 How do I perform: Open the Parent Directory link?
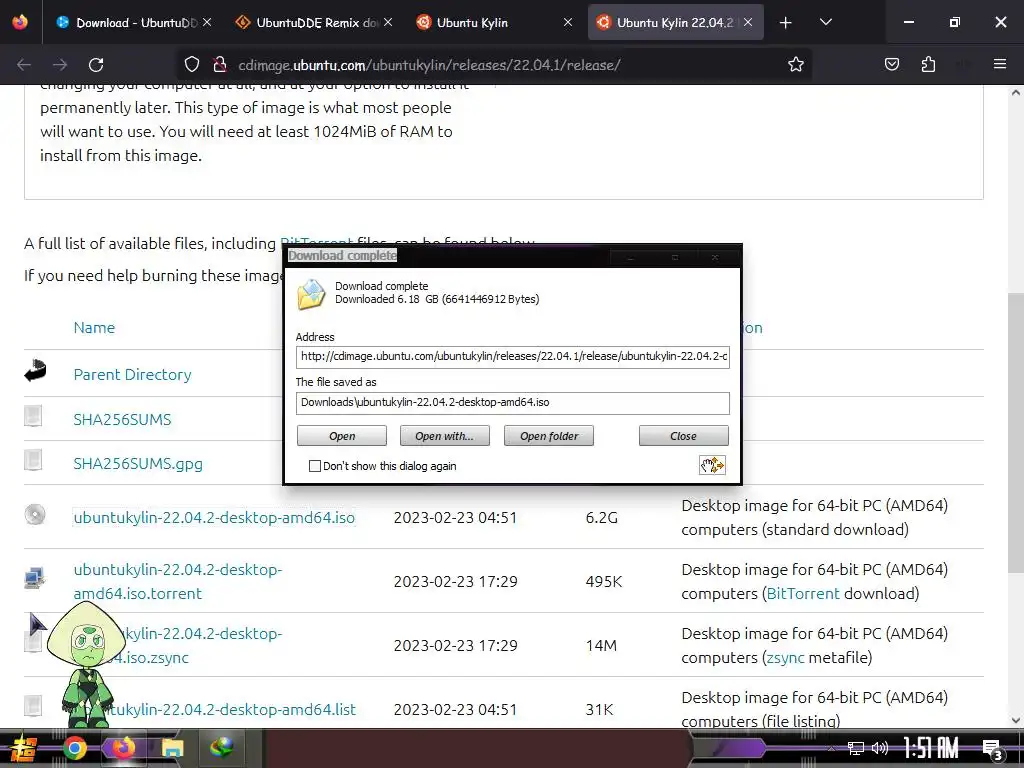[133, 375]
